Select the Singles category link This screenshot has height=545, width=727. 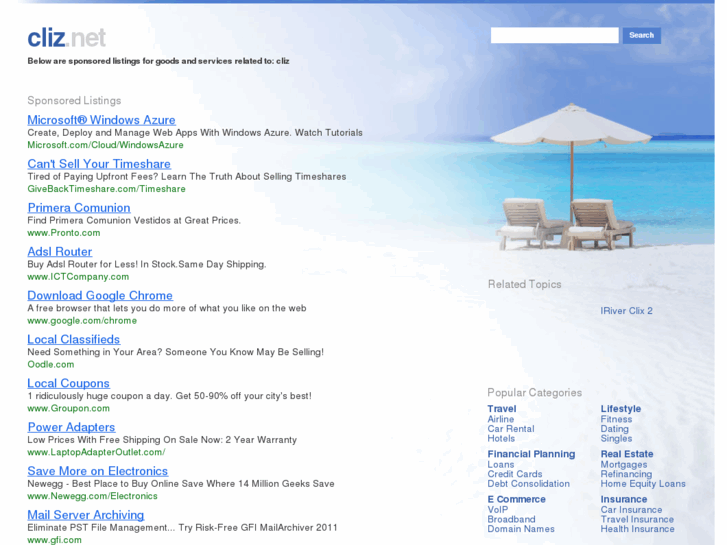tap(616, 438)
